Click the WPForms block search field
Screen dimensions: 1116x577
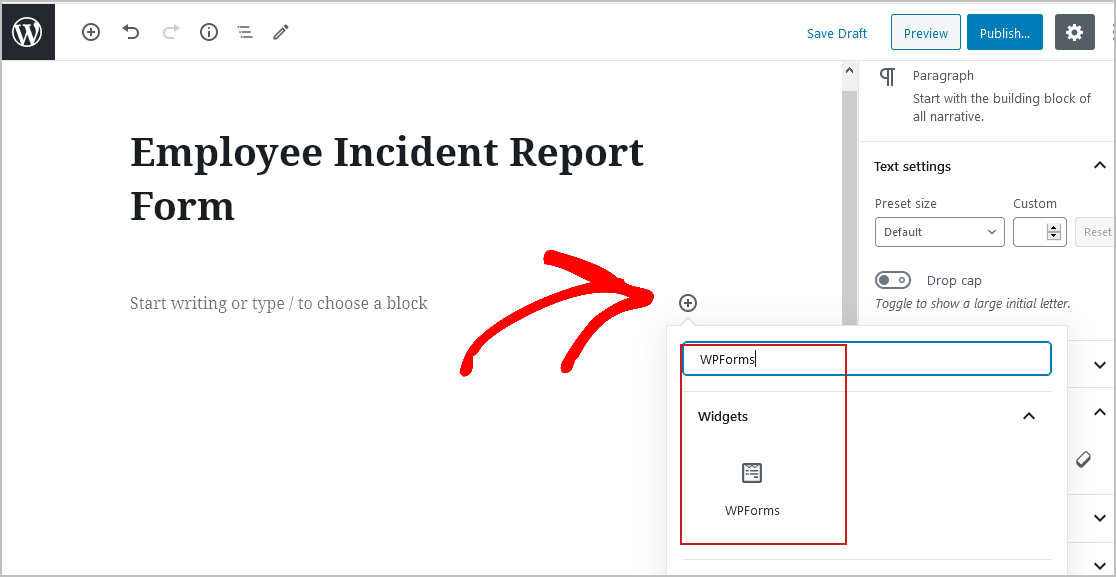(x=866, y=359)
